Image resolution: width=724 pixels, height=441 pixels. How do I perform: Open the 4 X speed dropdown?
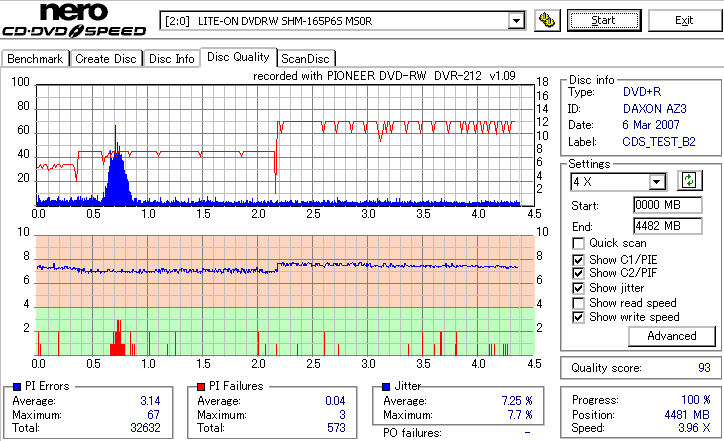[x=656, y=182]
